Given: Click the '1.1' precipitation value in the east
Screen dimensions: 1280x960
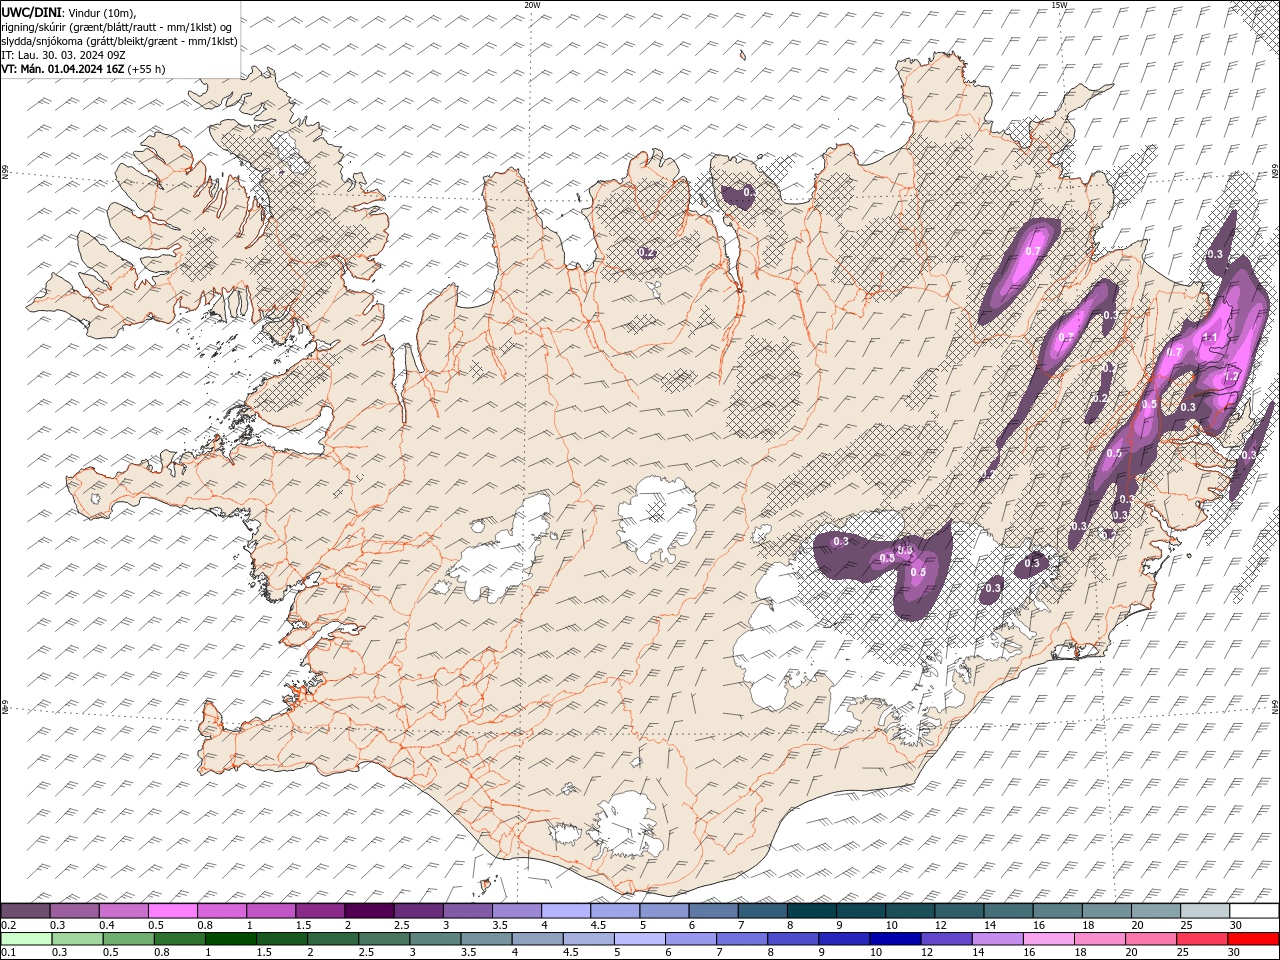Looking at the screenshot, I should (x=1209, y=338).
